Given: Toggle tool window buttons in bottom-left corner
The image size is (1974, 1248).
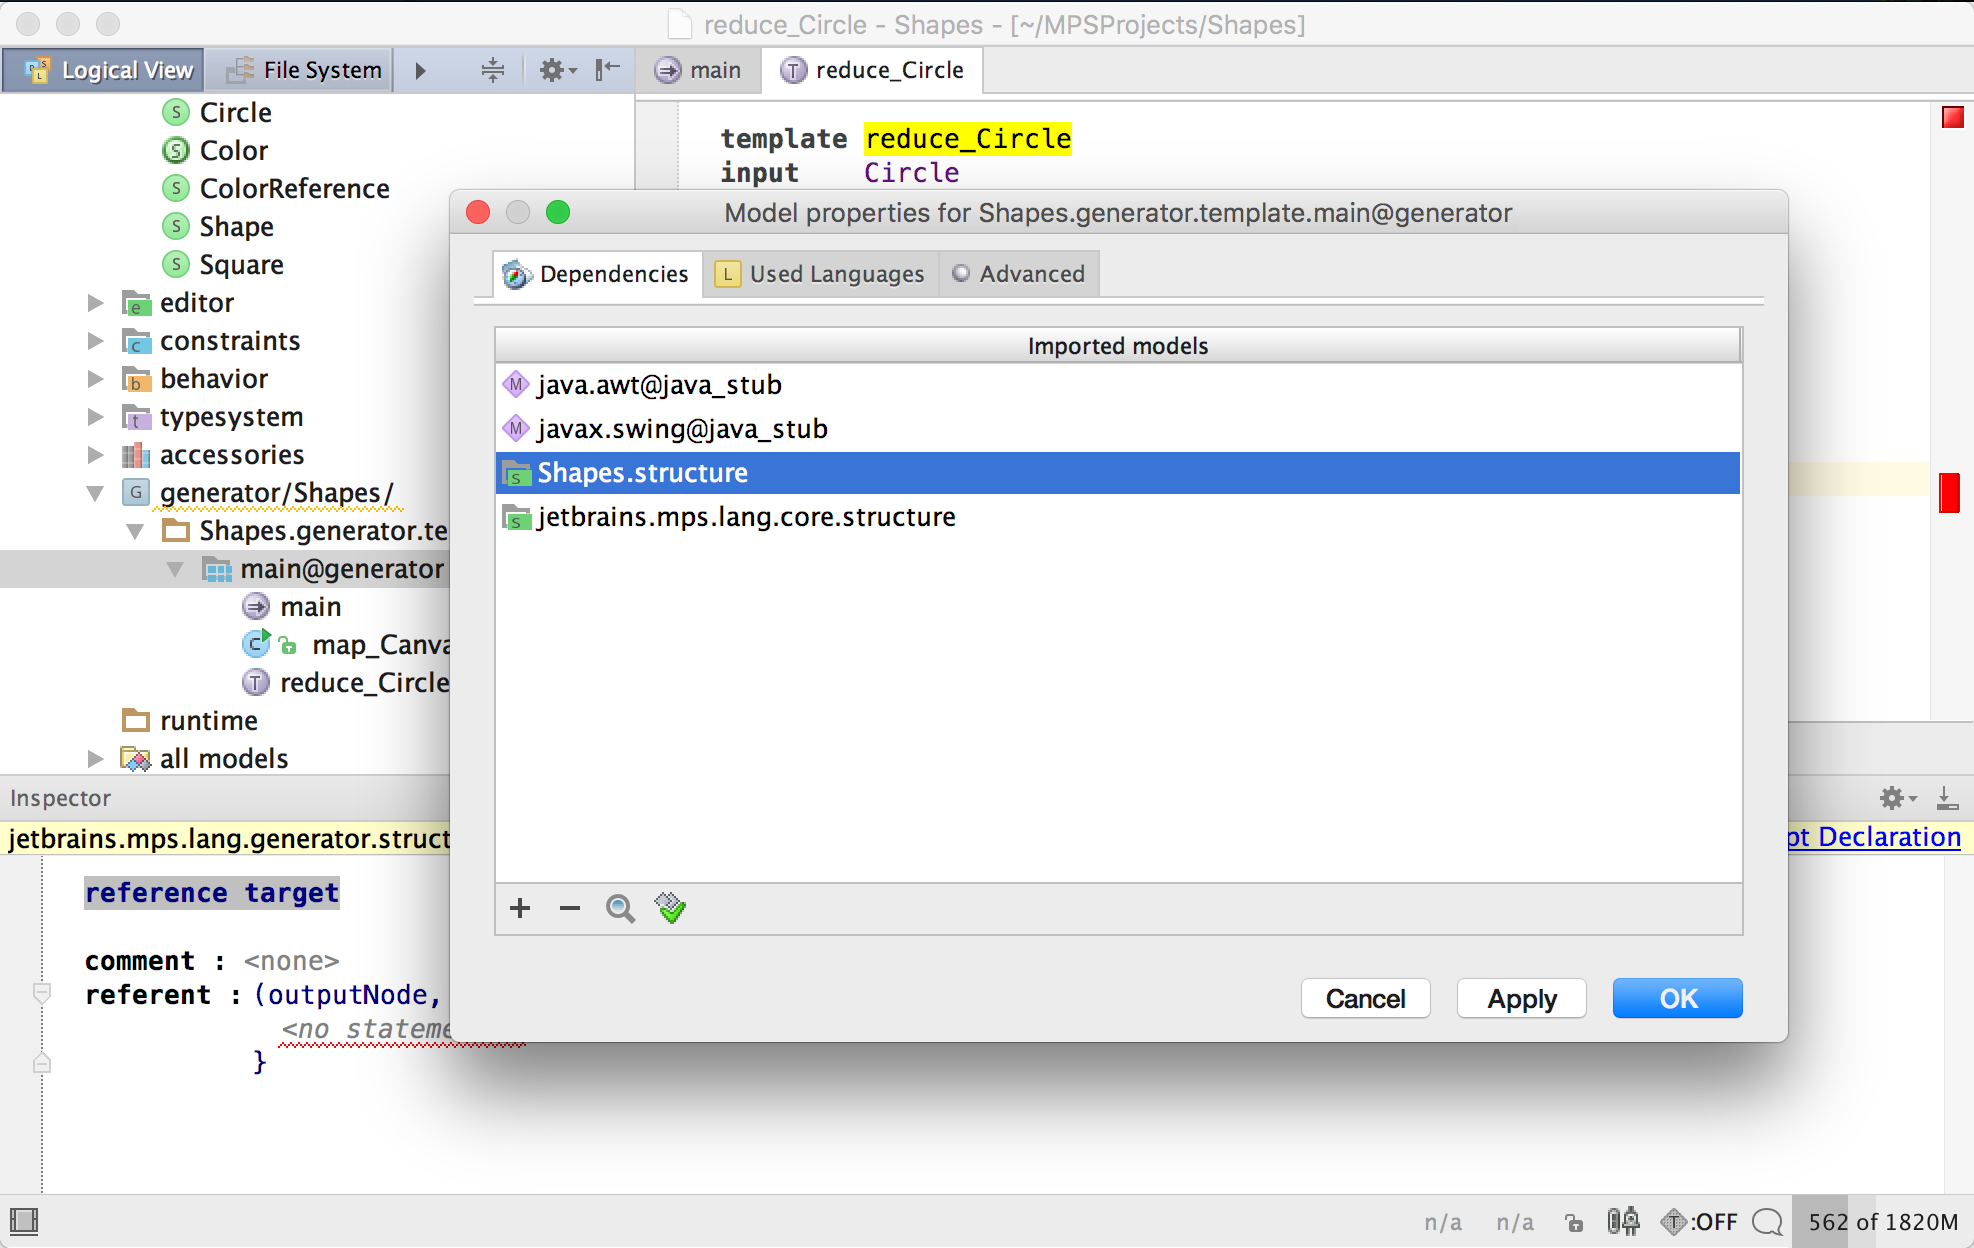Looking at the screenshot, I should coord(24,1221).
